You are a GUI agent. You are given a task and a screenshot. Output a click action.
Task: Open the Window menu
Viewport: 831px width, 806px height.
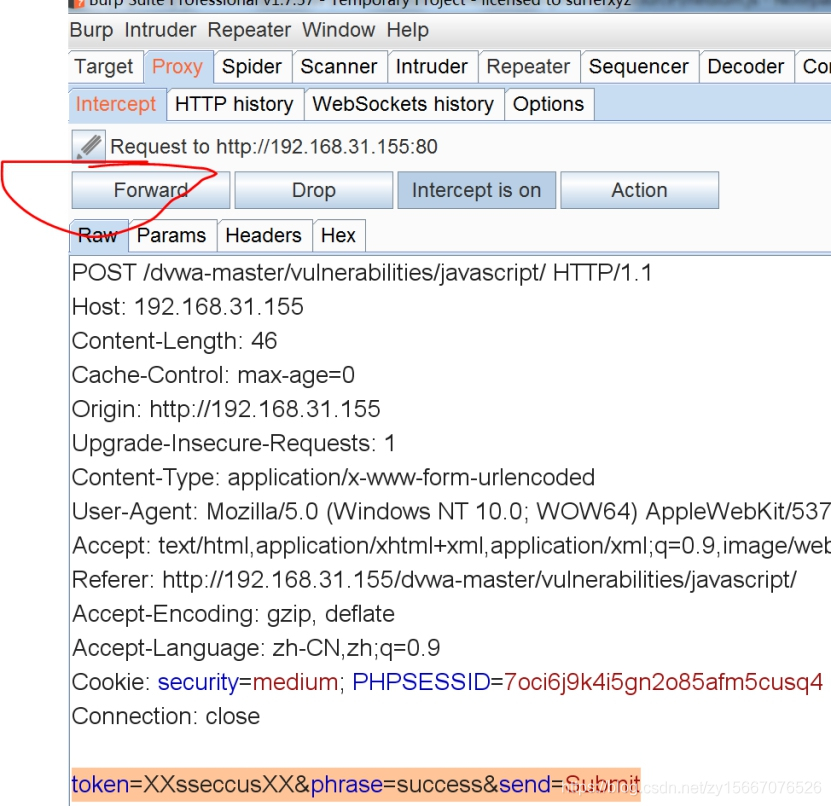click(338, 30)
